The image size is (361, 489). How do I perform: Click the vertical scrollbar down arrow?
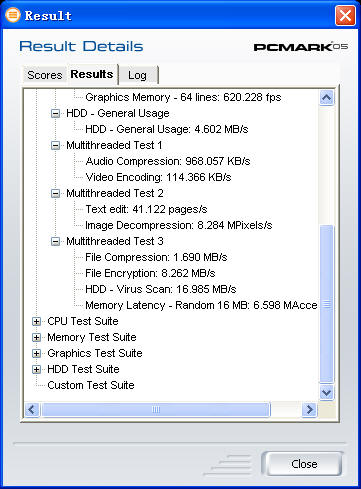coord(326,392)
